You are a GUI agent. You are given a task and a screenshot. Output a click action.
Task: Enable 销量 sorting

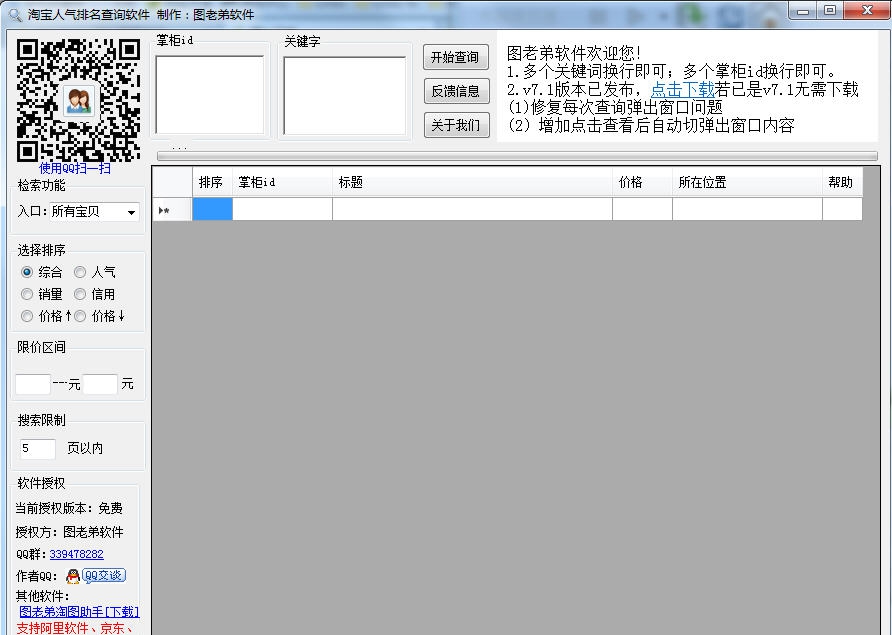tap(25, 294)
